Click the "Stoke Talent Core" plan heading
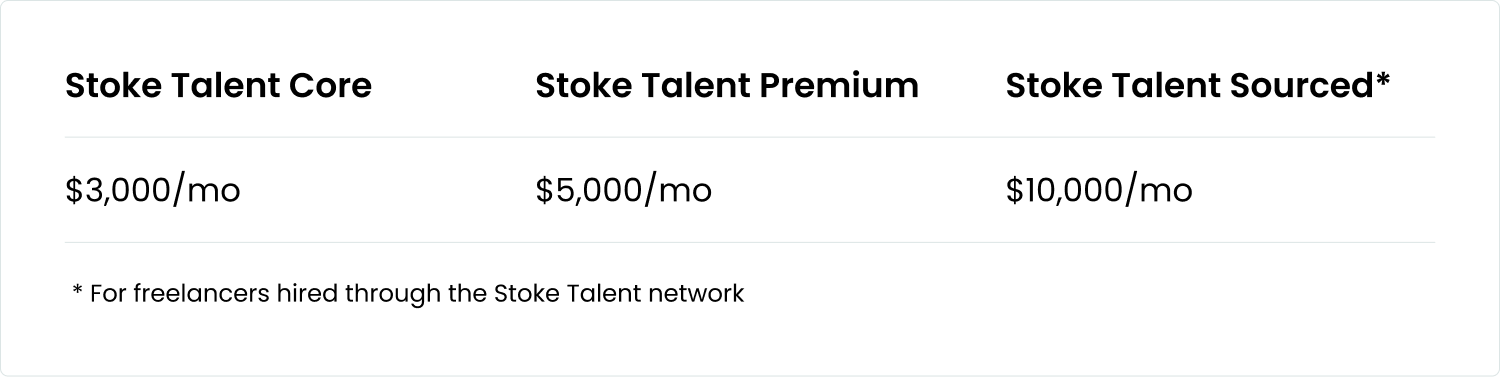The height and width of the screenshot is (377, 1500). (218, 86)
